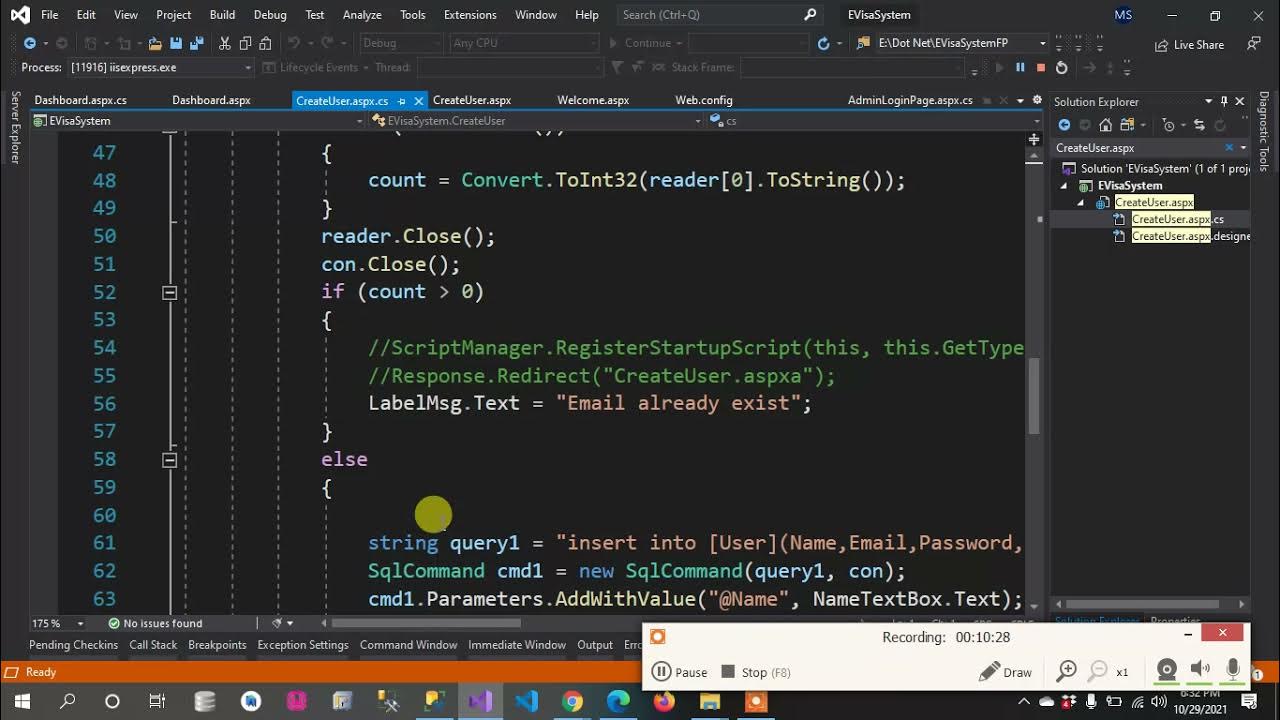Viewport: 1280px width, 720px height.
Task: Click the Firefox taskbar icon
Action: tap(664, 701)
